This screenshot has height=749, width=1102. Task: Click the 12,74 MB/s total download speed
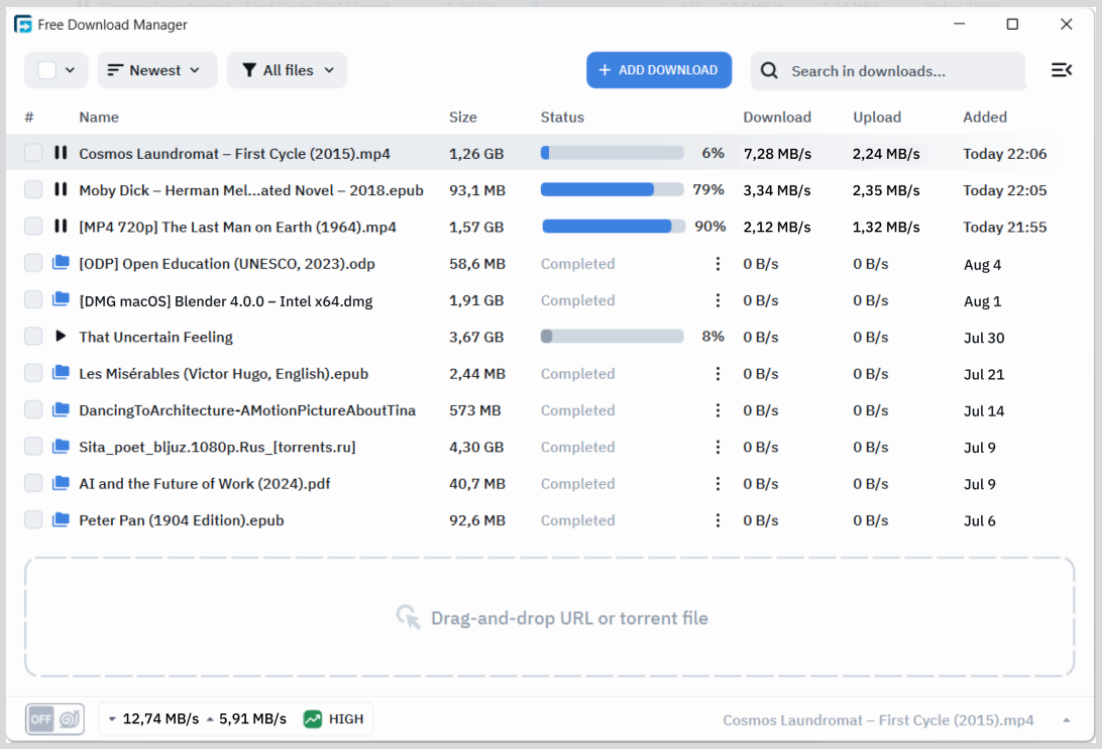click(160, 719)
